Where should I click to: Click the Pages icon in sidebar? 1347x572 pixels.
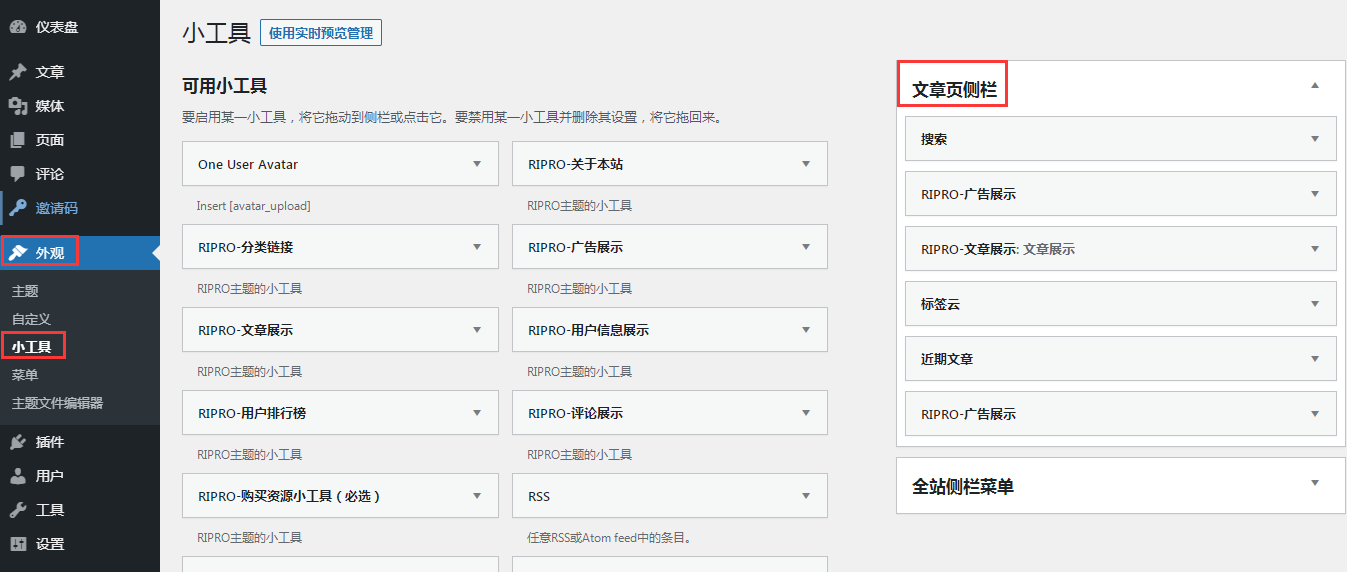point(18,140)
